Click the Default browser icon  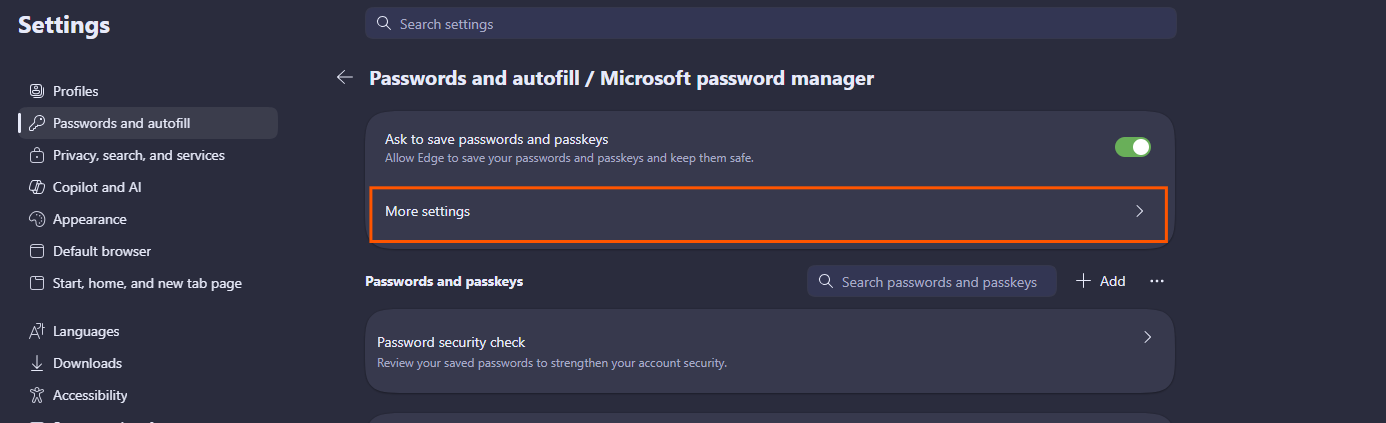point(37,251)
